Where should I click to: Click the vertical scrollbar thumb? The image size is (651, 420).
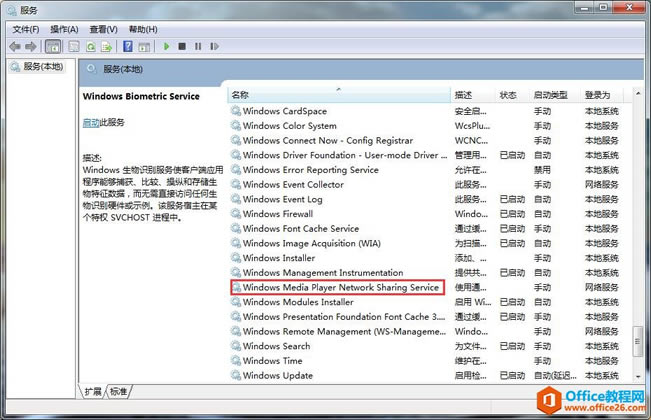(638, 341)
